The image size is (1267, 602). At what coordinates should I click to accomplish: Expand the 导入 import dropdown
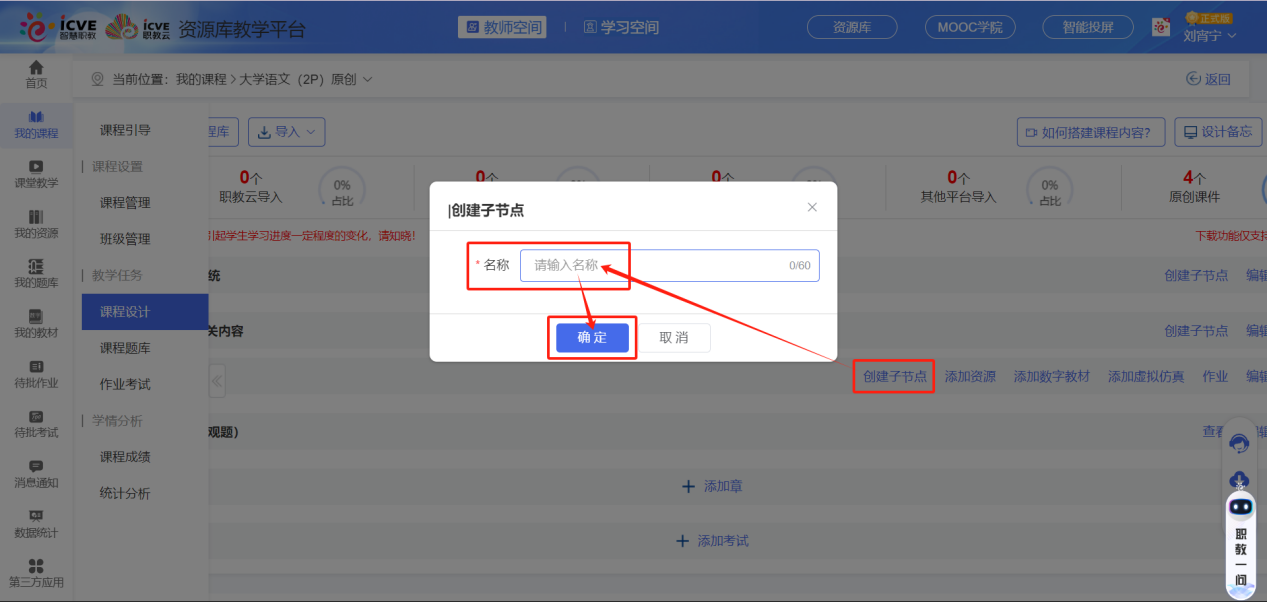[285, 131]
